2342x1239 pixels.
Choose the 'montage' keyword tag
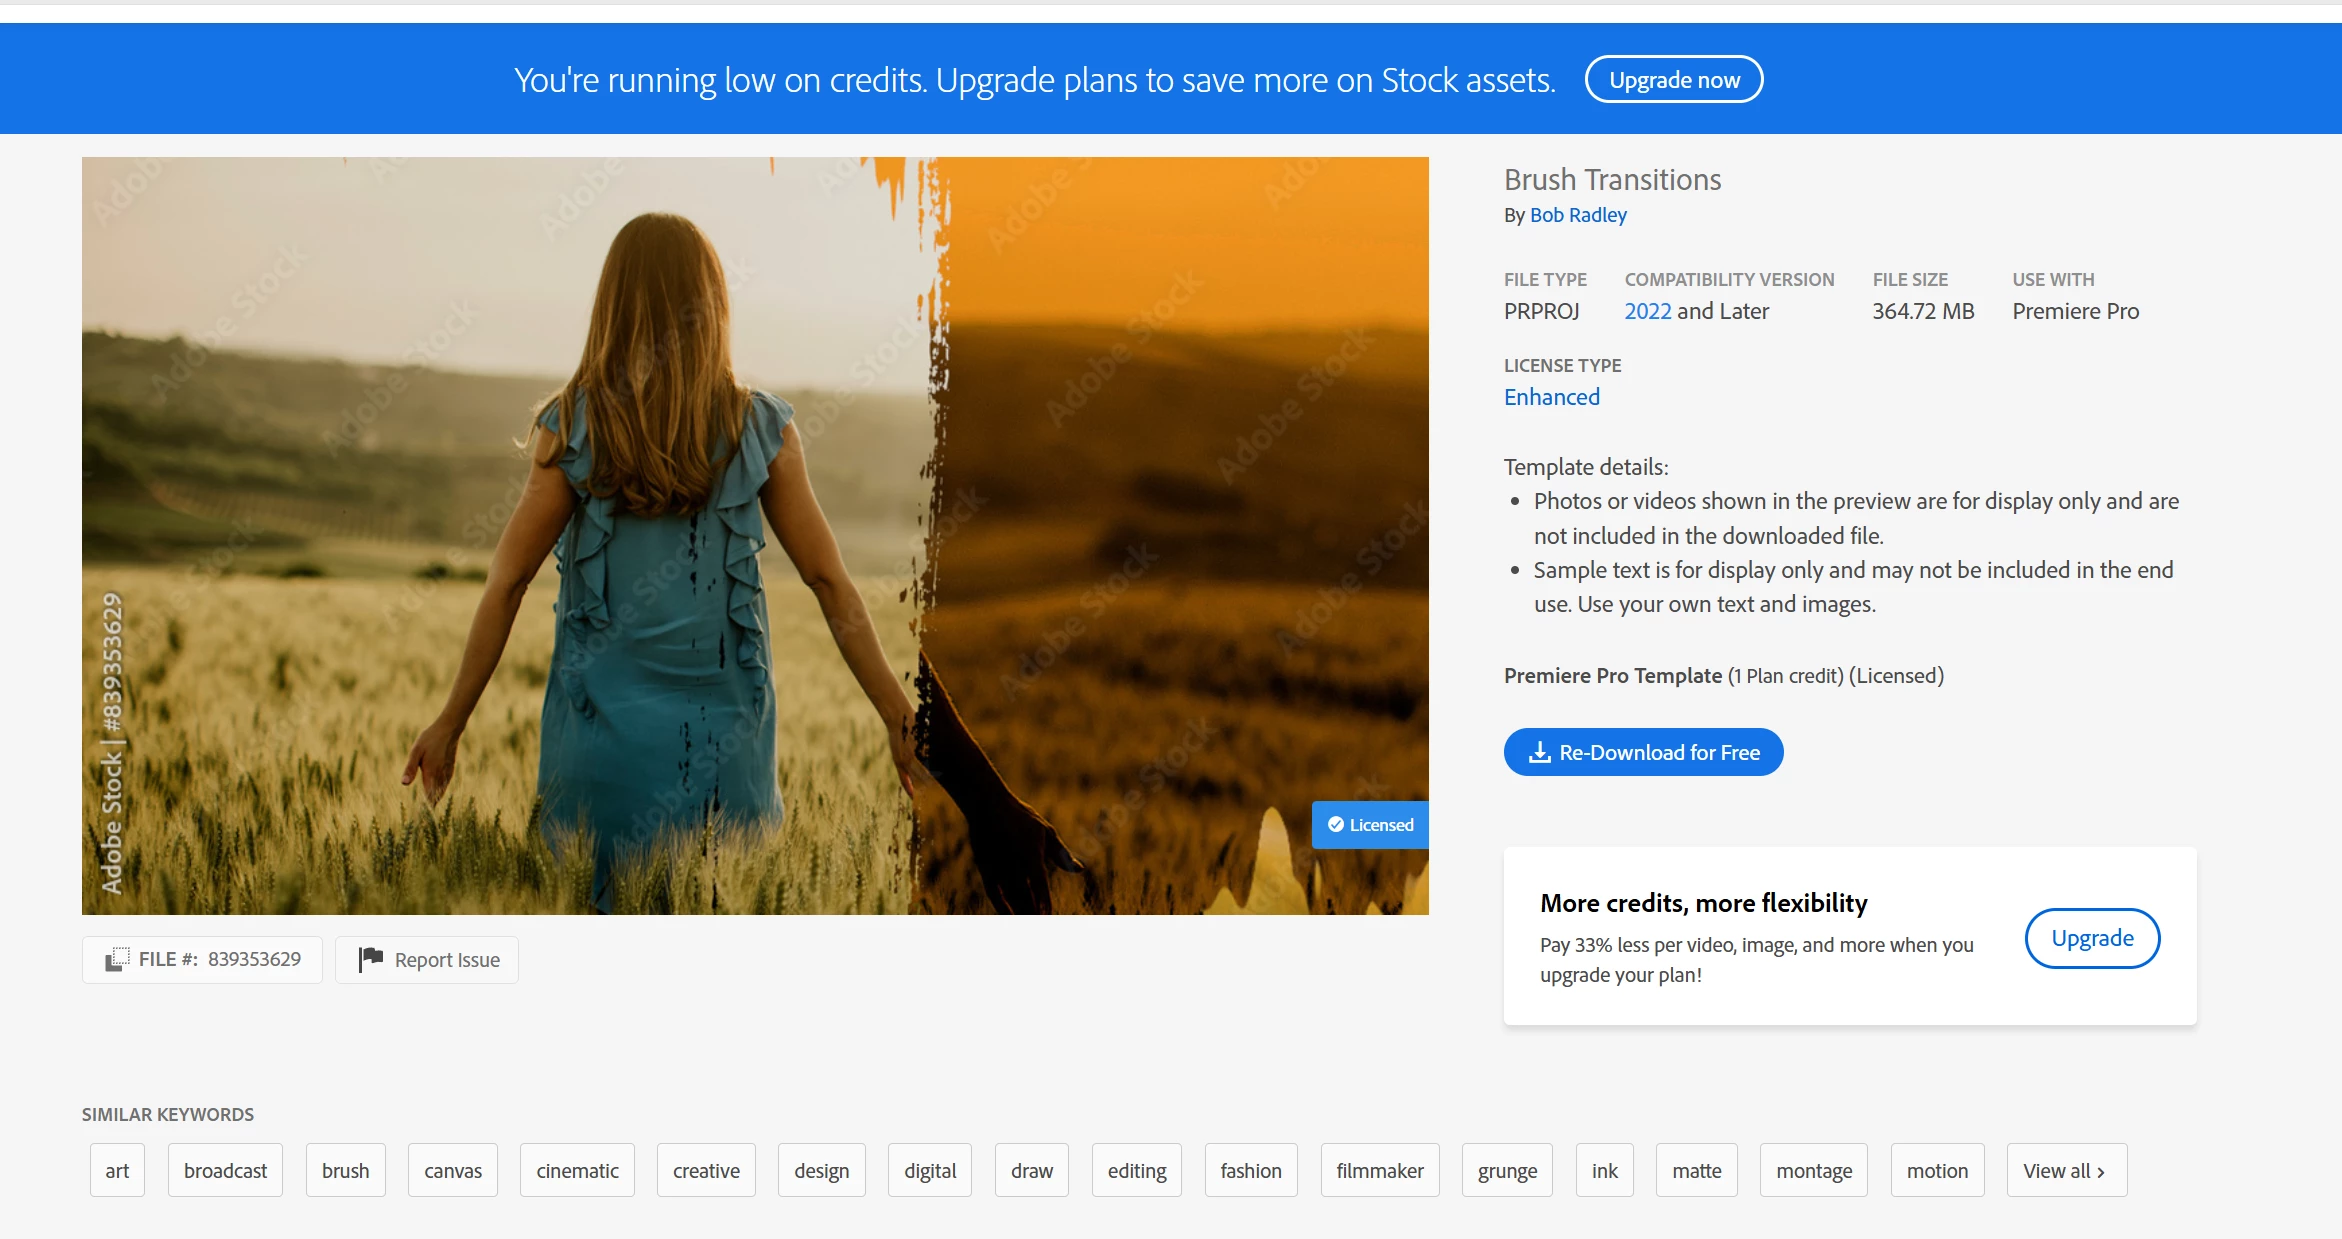(1813, 1171)
